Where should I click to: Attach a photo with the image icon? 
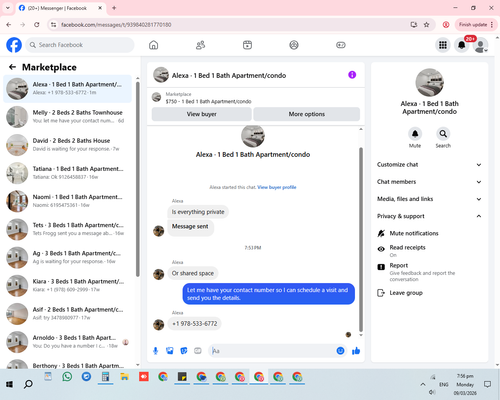click(170, 351)
